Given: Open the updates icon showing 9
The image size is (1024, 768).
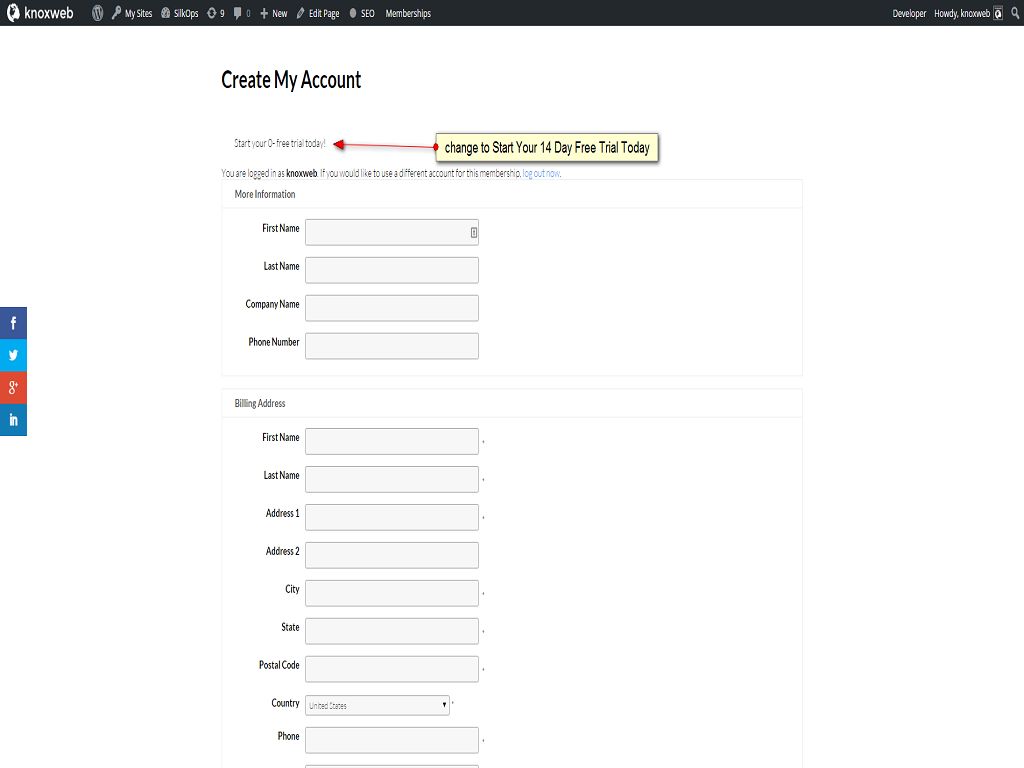Looking at the screenshot, I should [x=215, y=13].
